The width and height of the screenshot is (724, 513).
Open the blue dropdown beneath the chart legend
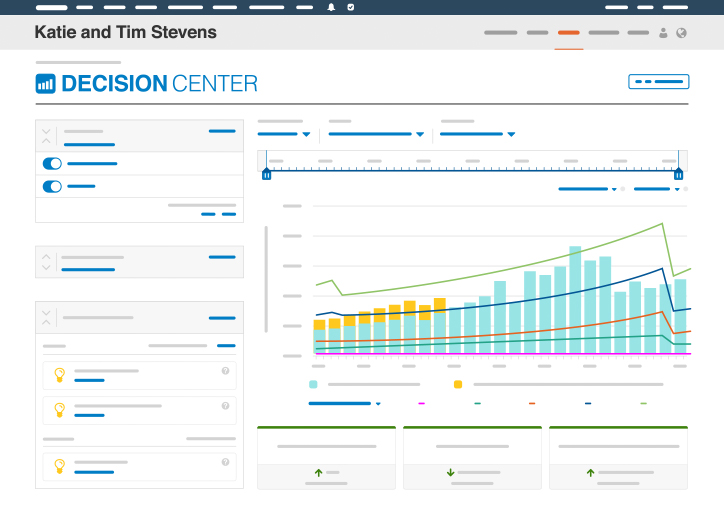click(344, 404)
